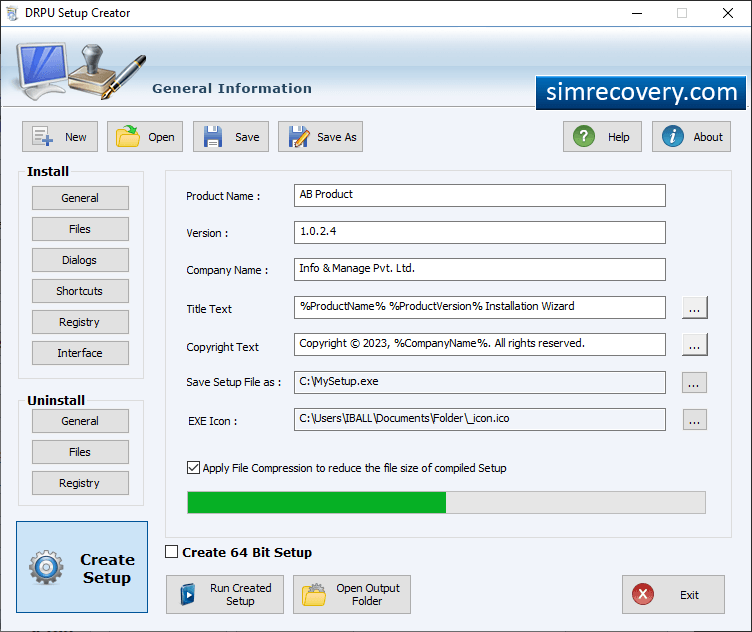Click the Create Setup label text
Screen dimensions: 752x632
[x=107, y=568]
